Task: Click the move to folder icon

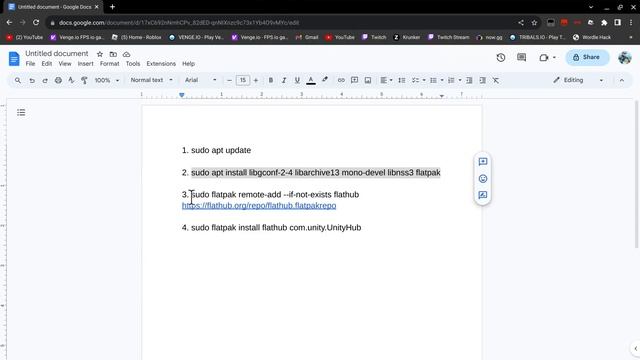Action: 113,54
